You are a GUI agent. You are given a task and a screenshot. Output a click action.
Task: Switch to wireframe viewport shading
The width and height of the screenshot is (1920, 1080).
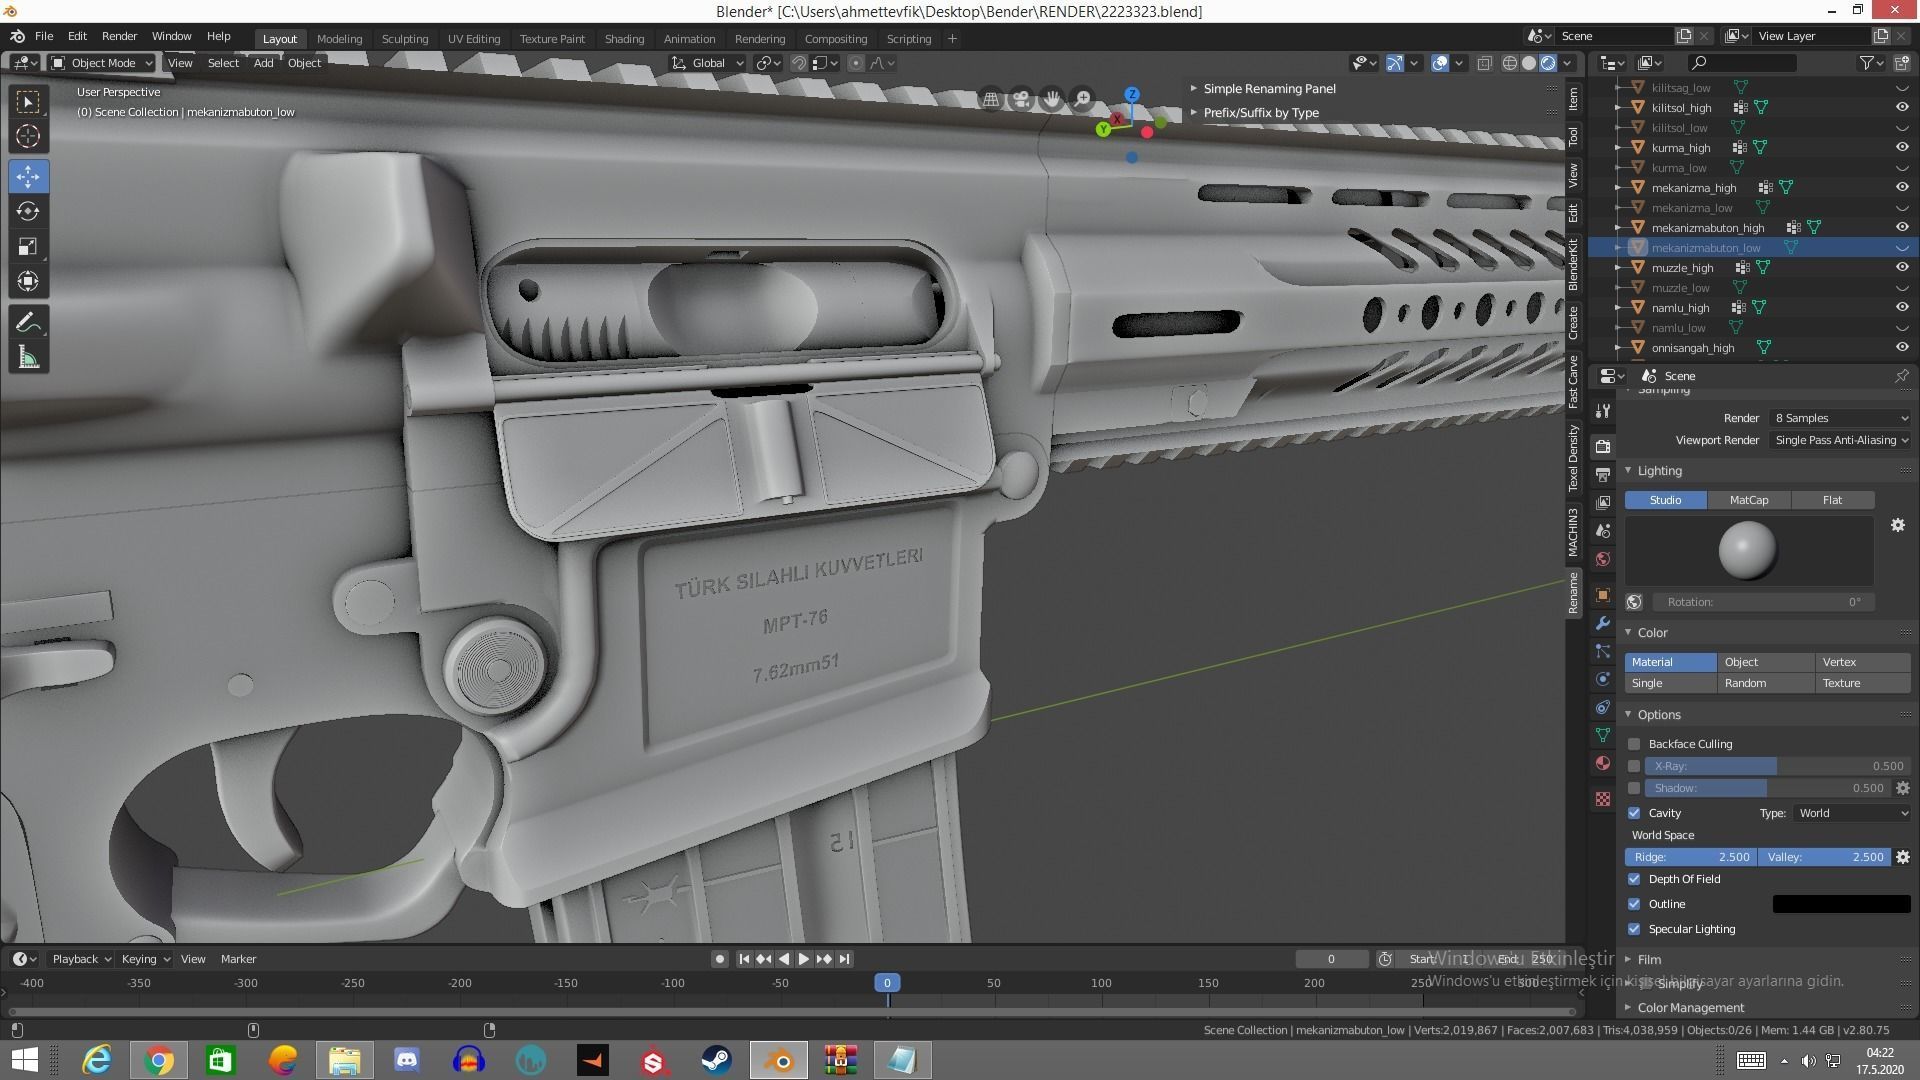coord(1510,63)
